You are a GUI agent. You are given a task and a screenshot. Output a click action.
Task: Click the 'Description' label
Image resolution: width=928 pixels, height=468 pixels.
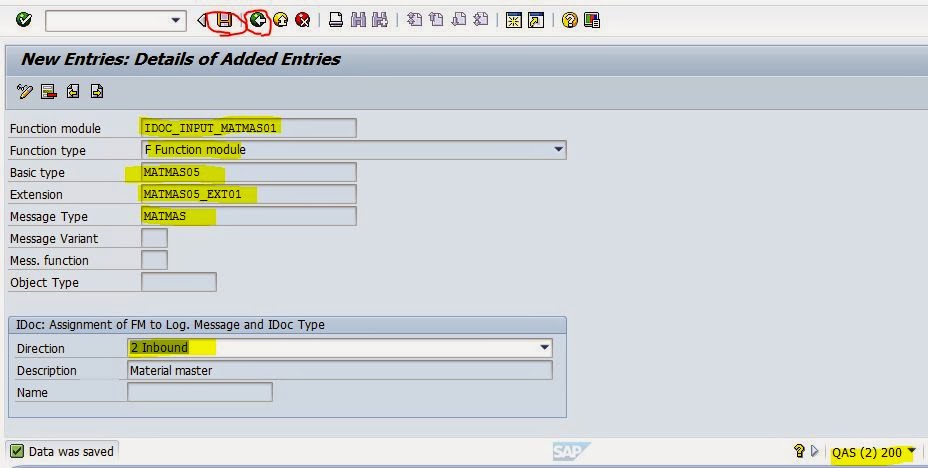coord(46,370)
